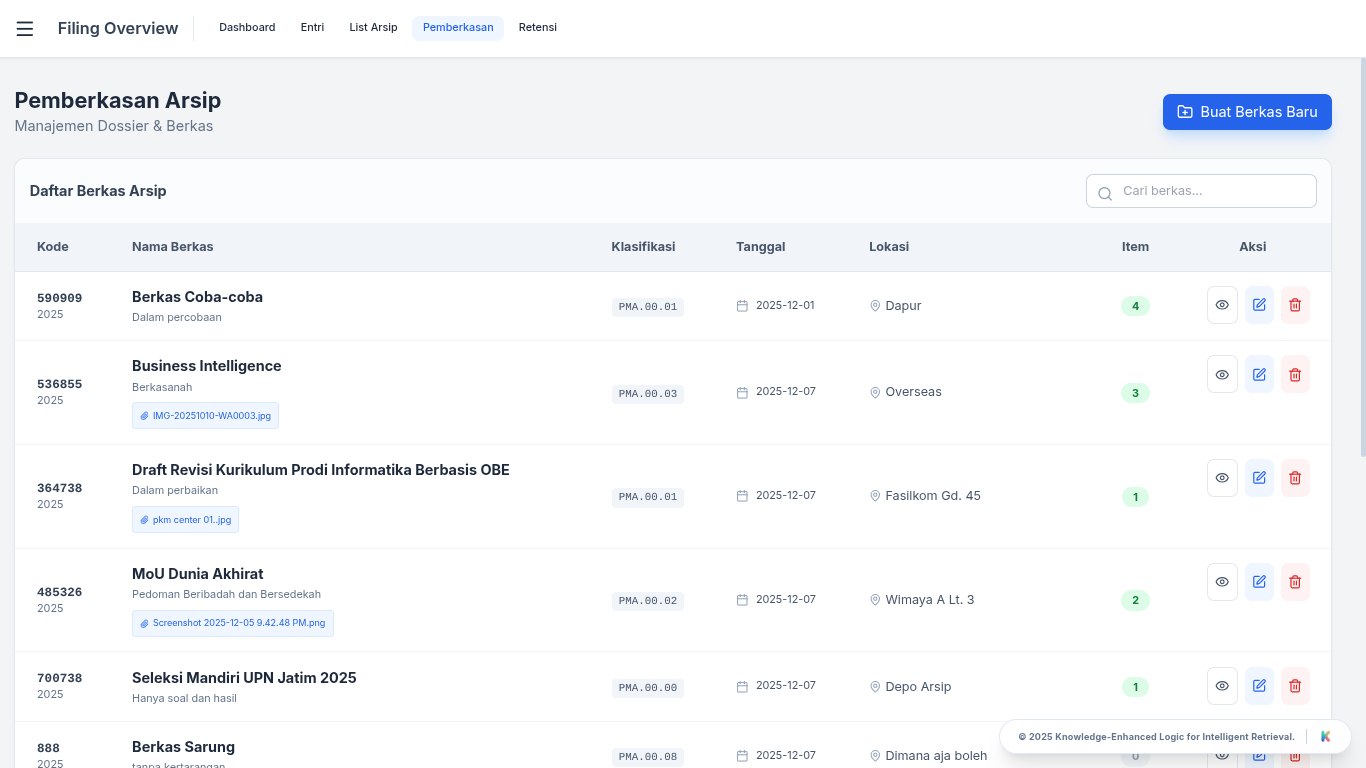The image size is (1366, 768).
Task: Open the hamburger sidebar menu
Action: point(25,29)
